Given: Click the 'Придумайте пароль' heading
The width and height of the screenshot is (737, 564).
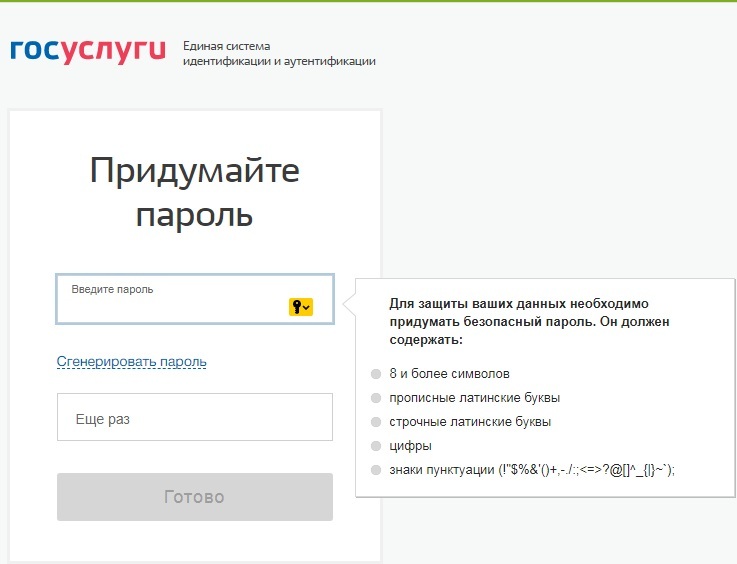Looking at the screenshot, I should (194, 192).
